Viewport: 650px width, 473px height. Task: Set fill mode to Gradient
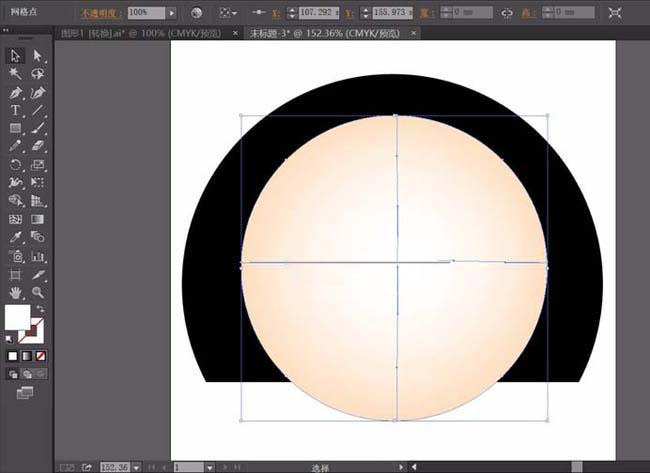(x=27, y=356)
